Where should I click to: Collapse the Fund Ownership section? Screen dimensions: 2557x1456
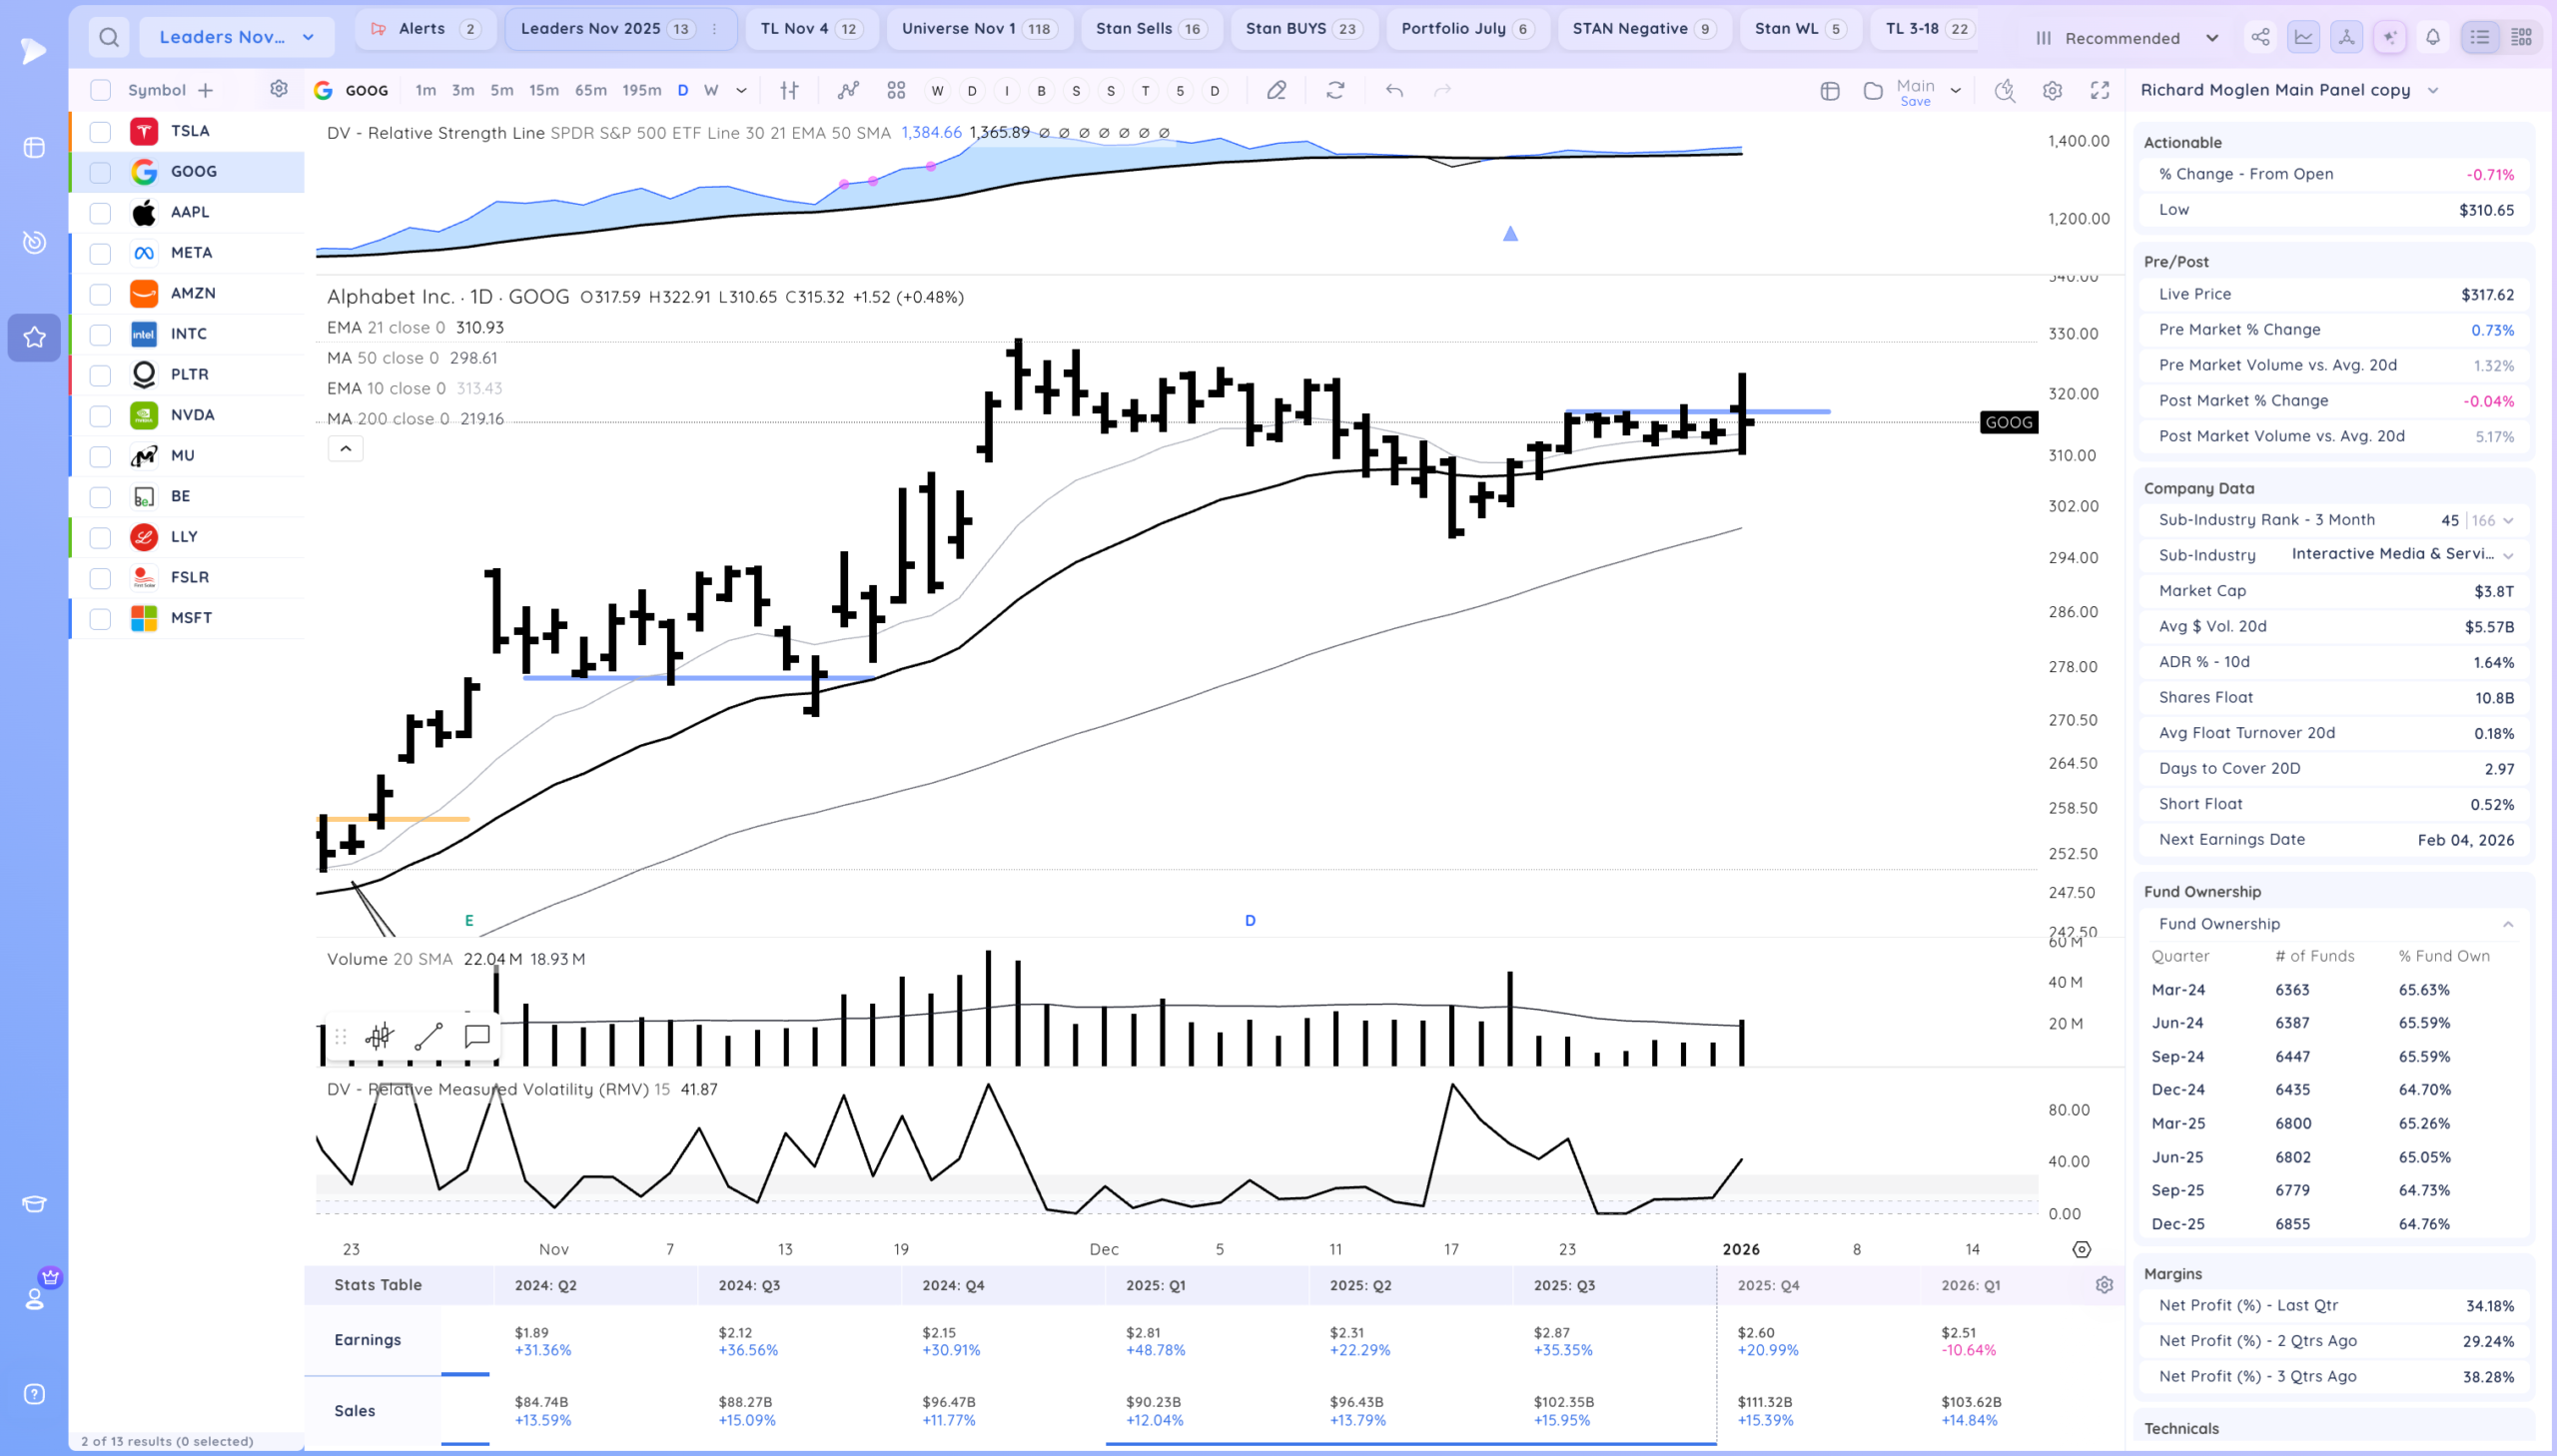2507,924
